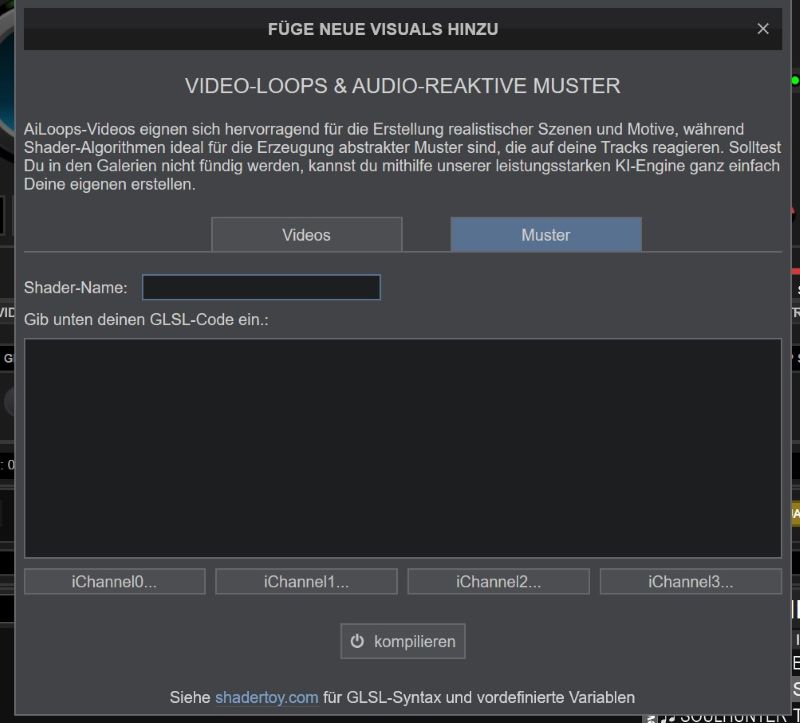Image resolution: width=800 pixels, height=723 pixels.
Task: Click the dialog title bar 'Füge neue Visuals hinzu'
Action: coord(383,29)
